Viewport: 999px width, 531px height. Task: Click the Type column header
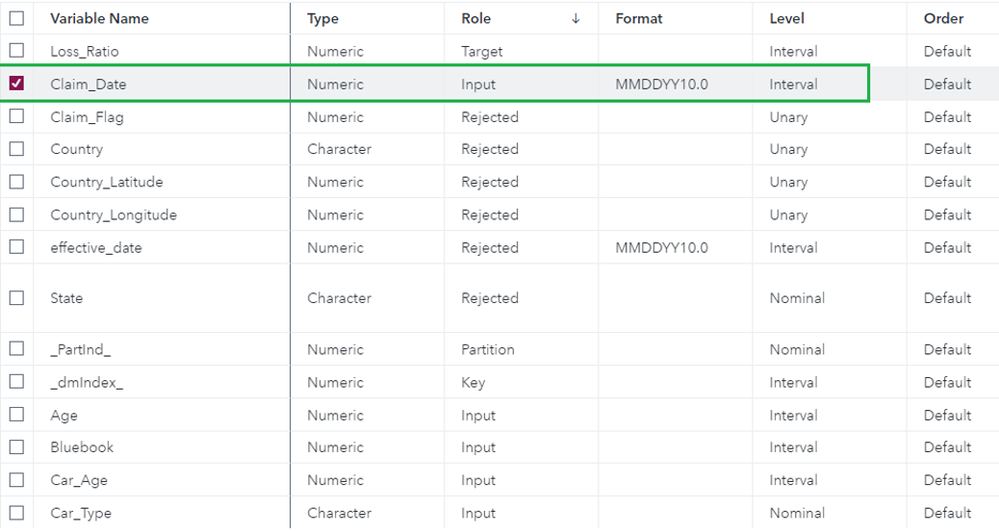[x=323, y=18]
